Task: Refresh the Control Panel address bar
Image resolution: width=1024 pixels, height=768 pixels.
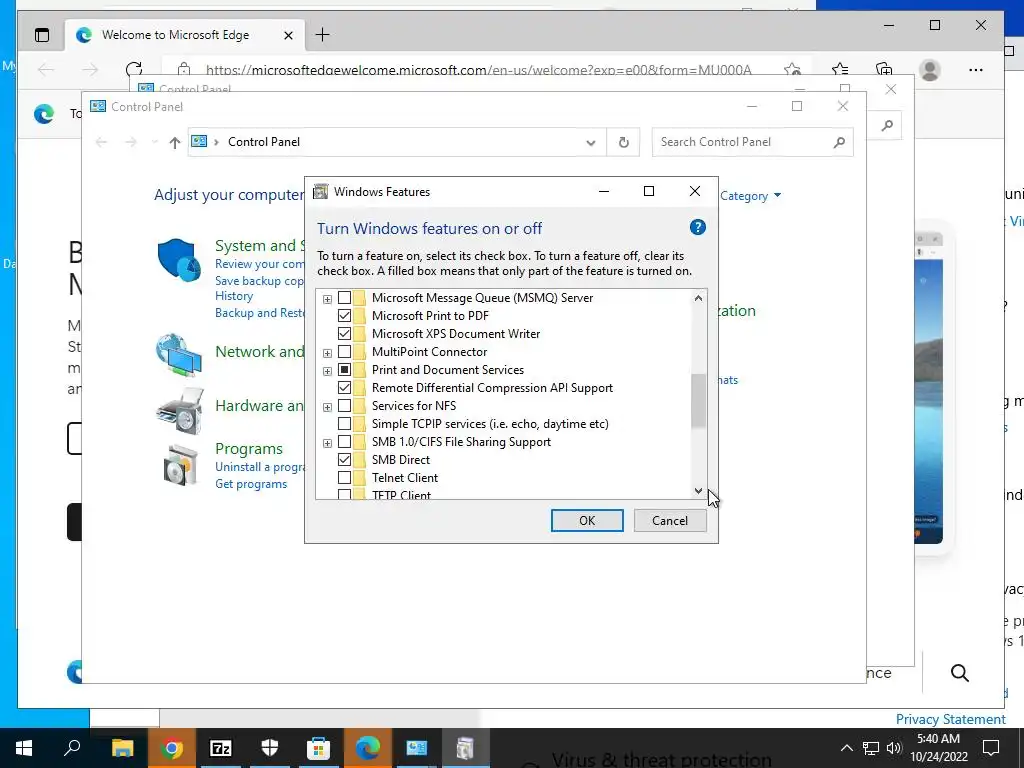Action: coord(623,142)
